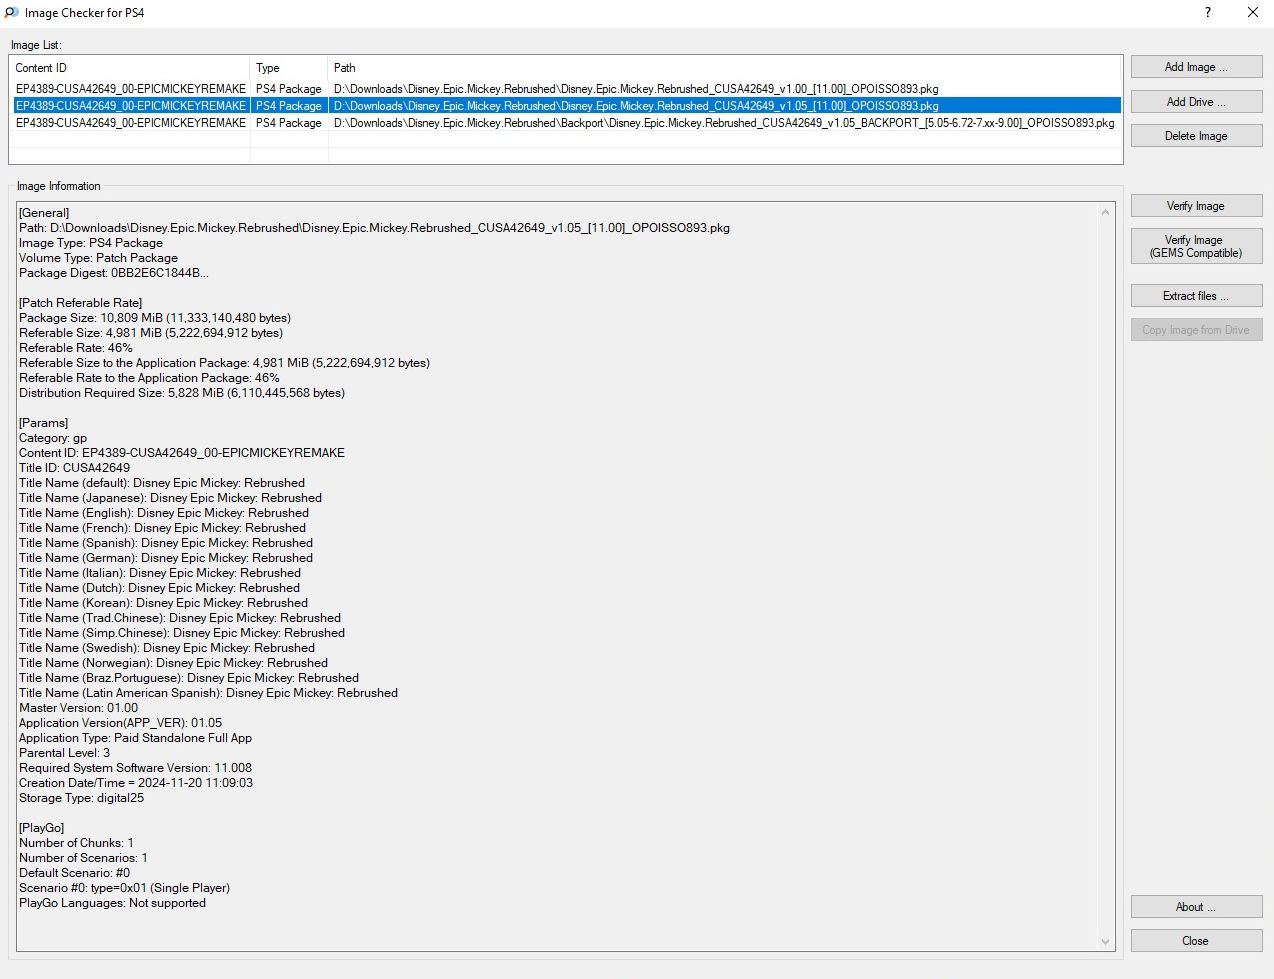The height and width of the screenshot is (979, 1274).
Task: Click the 'Category: gp' line
Action: (x=53, y=438)
